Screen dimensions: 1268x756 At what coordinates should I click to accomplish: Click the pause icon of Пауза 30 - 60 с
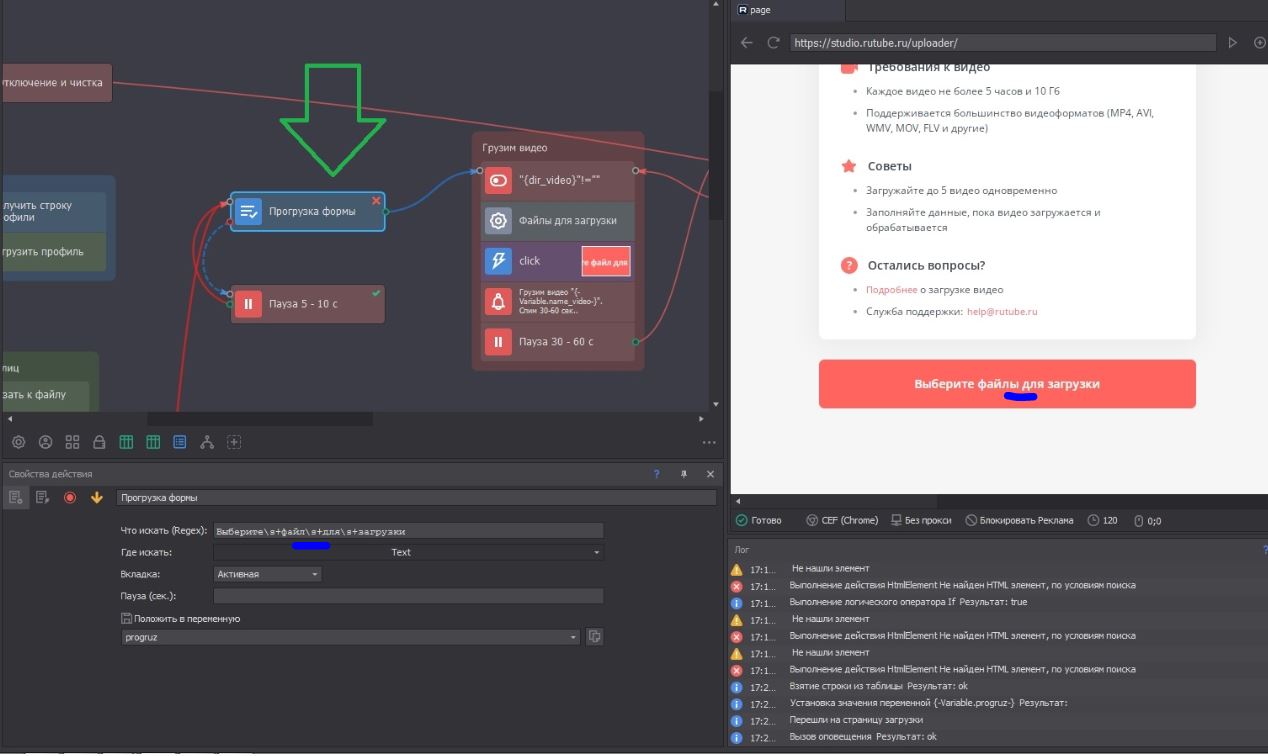tap(498, 342)
